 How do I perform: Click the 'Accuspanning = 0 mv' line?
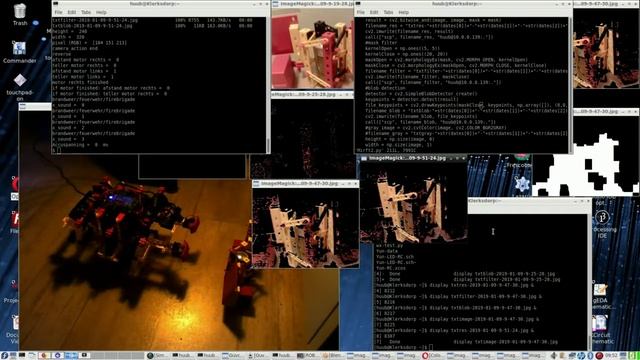point(80,144)
